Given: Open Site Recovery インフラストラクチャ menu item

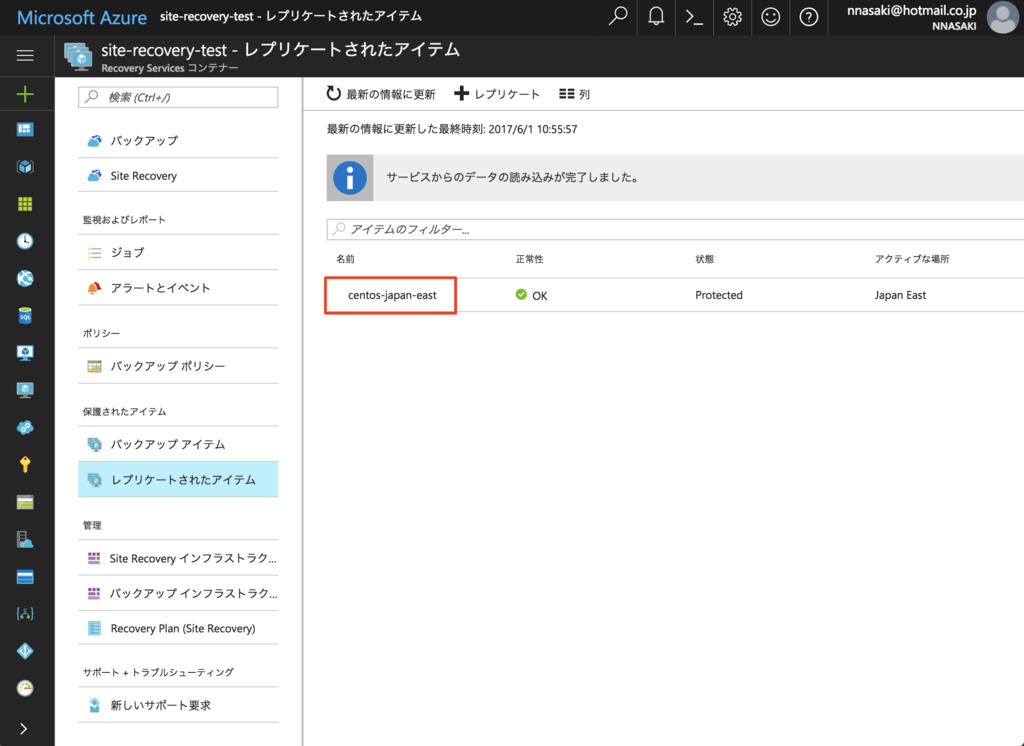Looking at the screenshot, I should tap(178, 558).
